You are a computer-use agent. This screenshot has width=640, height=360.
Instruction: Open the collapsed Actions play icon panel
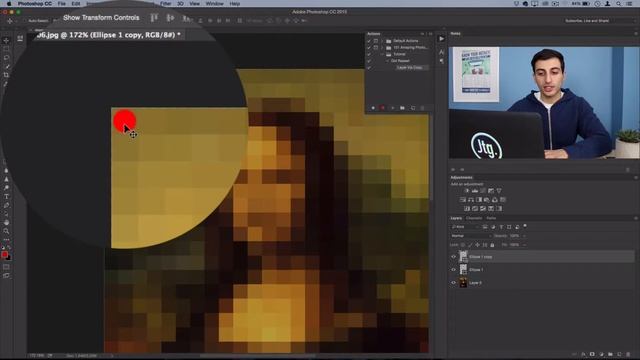click(x=441, y=39)
